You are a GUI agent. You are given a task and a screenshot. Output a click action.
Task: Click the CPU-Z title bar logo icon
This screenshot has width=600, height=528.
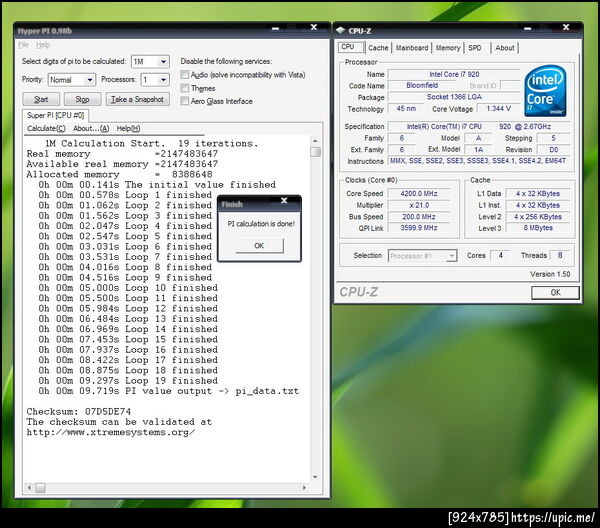click(341, 30)
